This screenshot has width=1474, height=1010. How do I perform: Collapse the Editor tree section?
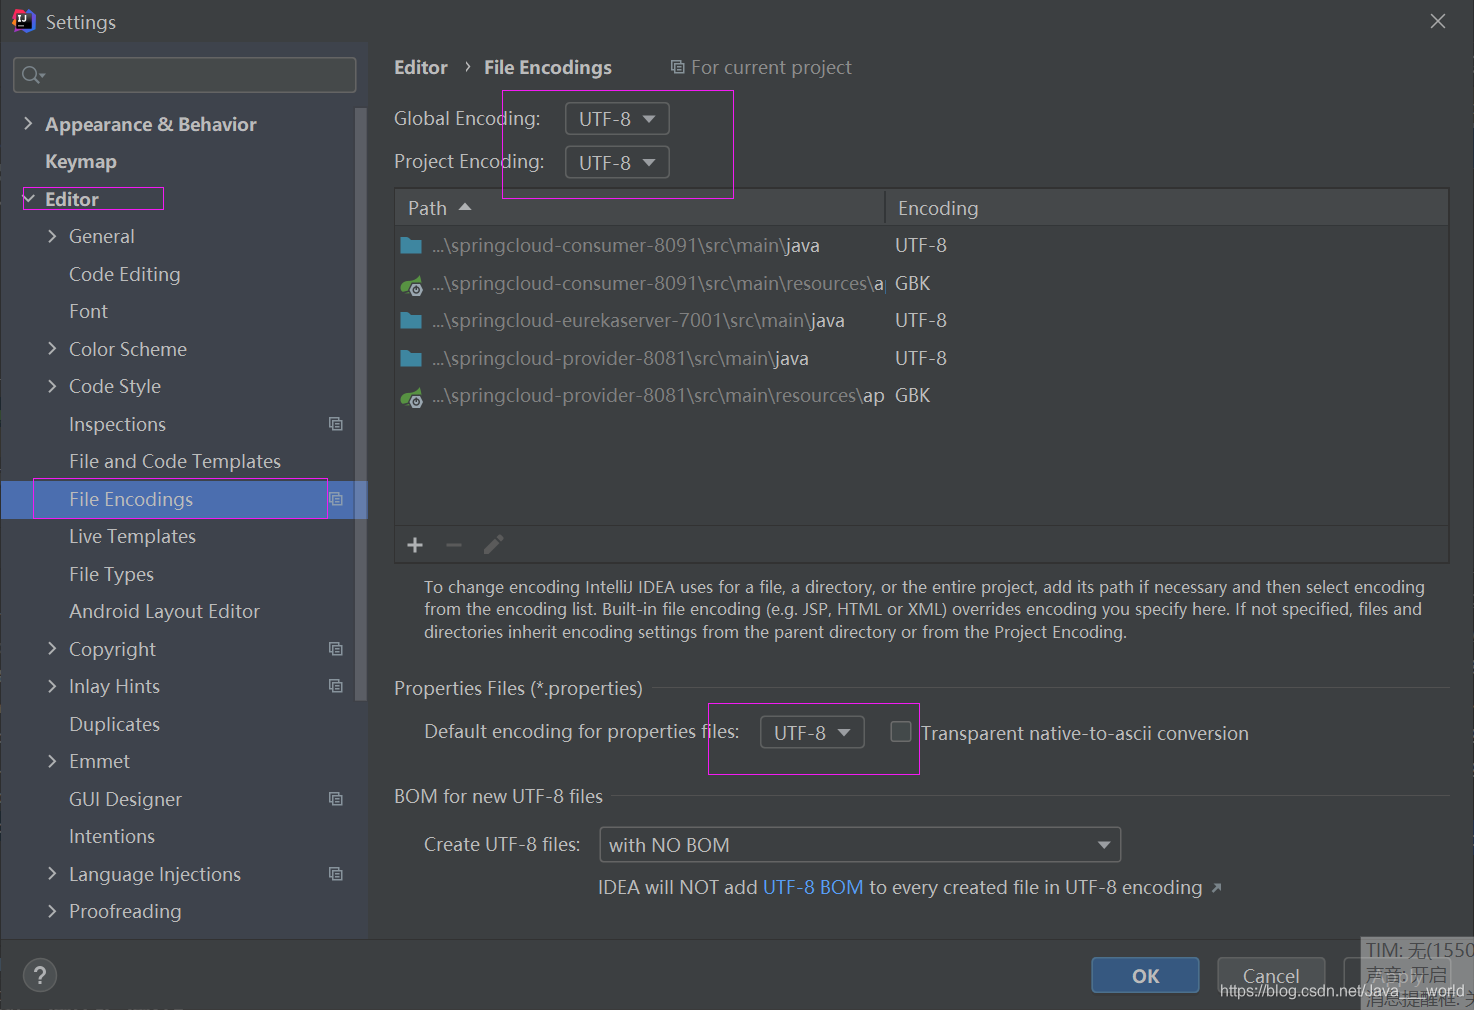(29, 199)
